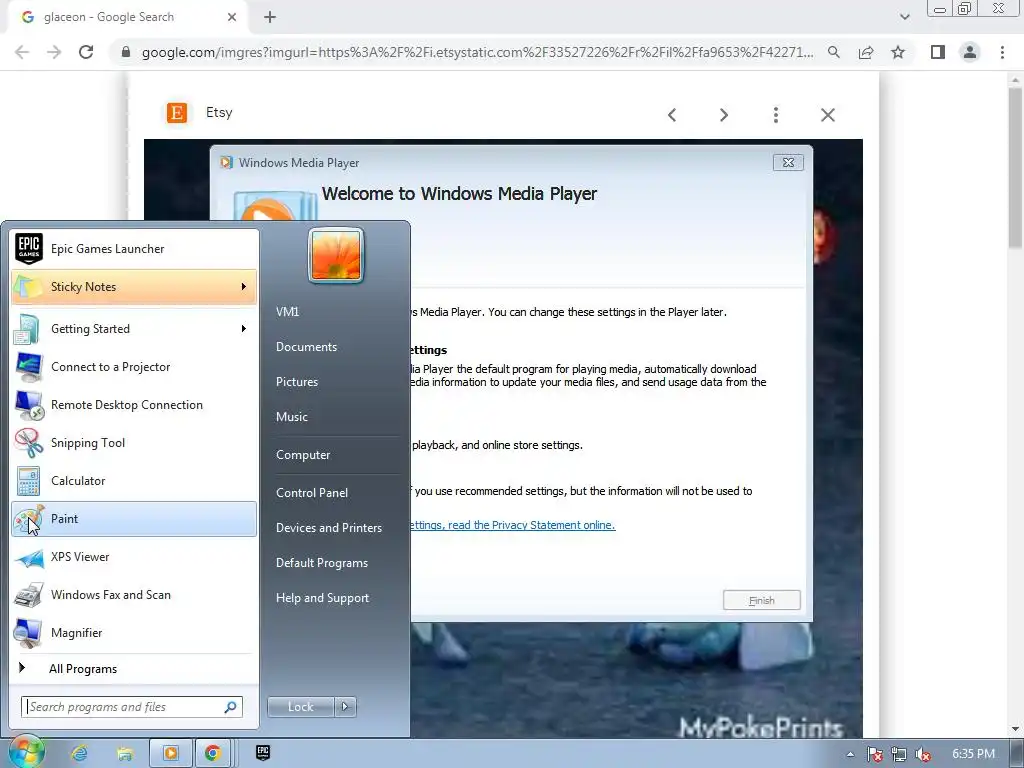Click the Getting Started icon

pos(29,328)
